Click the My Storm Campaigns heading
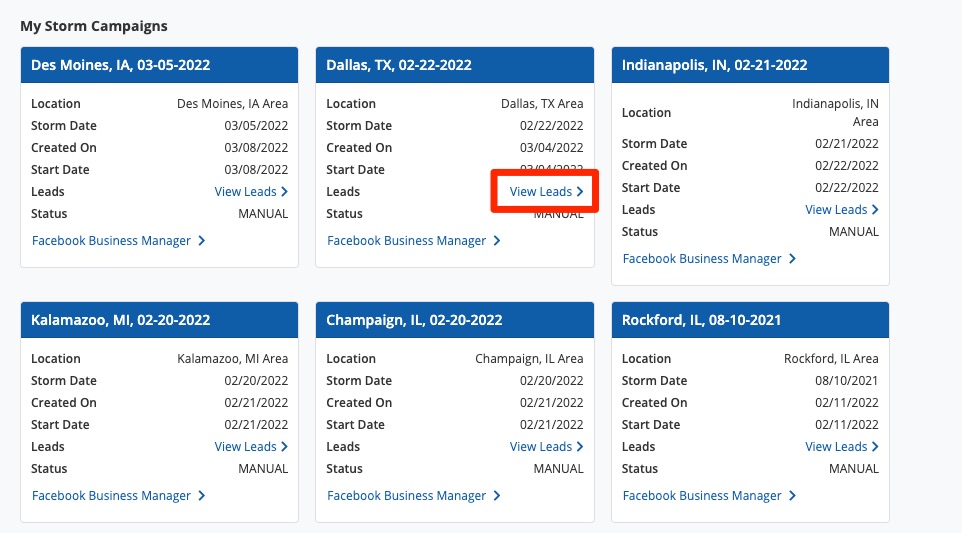 point(94,25)
